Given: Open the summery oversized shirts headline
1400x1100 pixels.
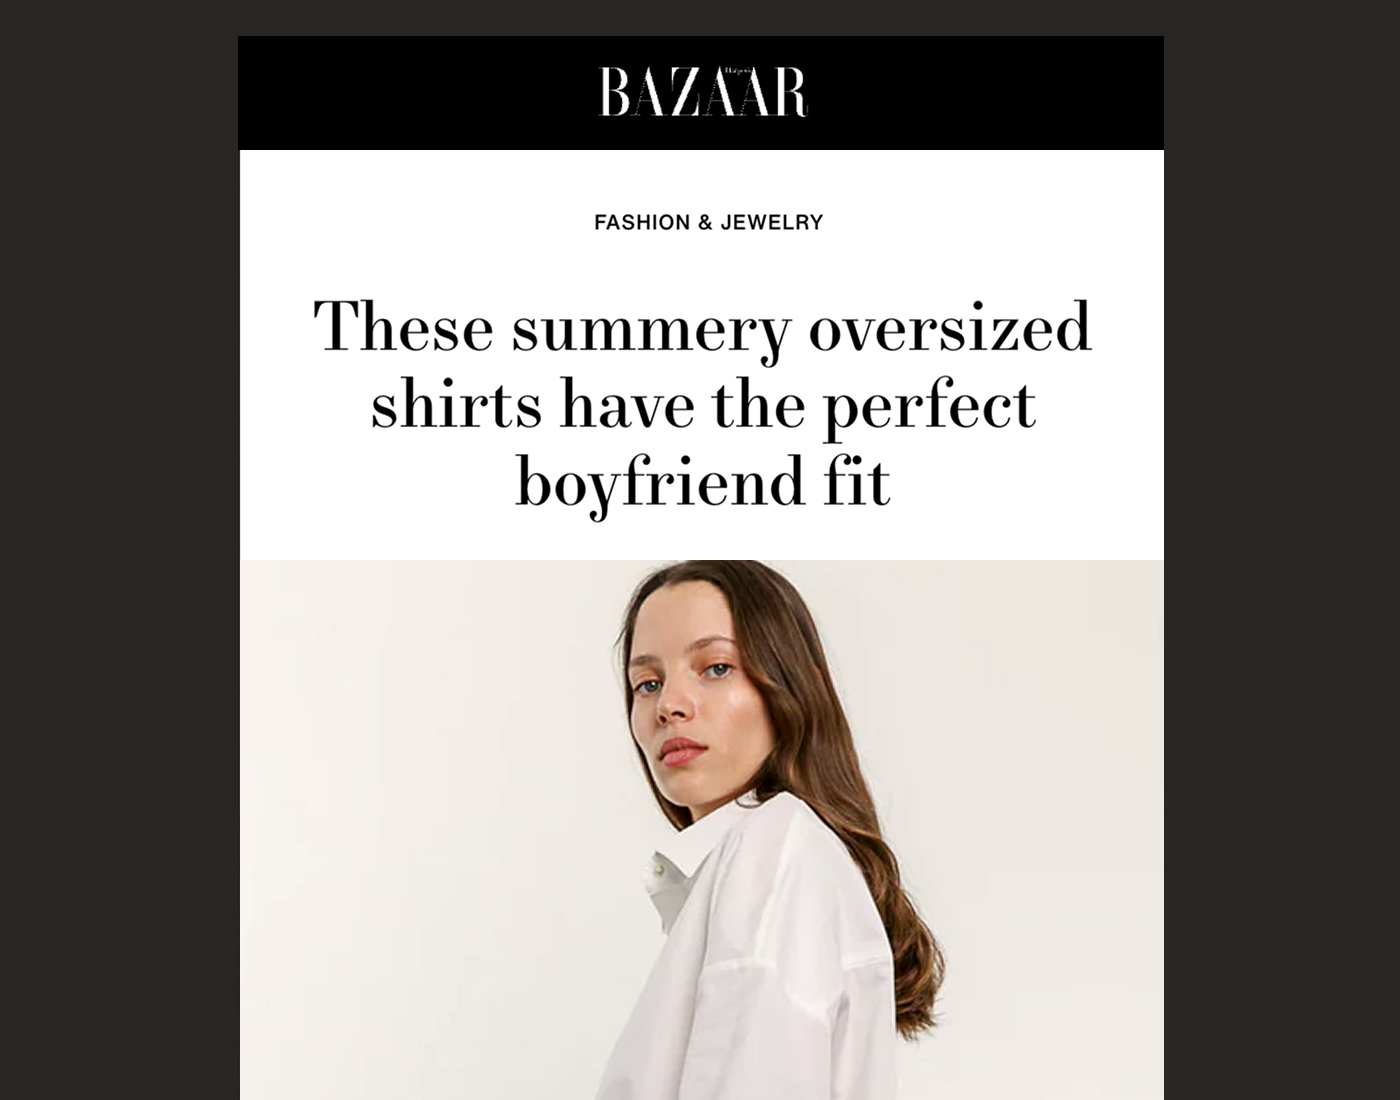Looking at the screenshot, I should 702,404.
